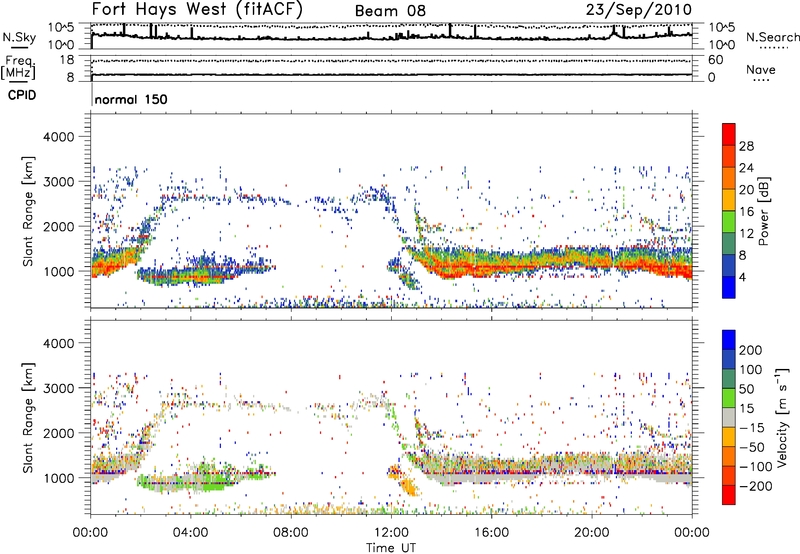800x554 pixels.
Task: Click the "Beam 08" label
Action: pyautogui.click(x=390, y=11)
